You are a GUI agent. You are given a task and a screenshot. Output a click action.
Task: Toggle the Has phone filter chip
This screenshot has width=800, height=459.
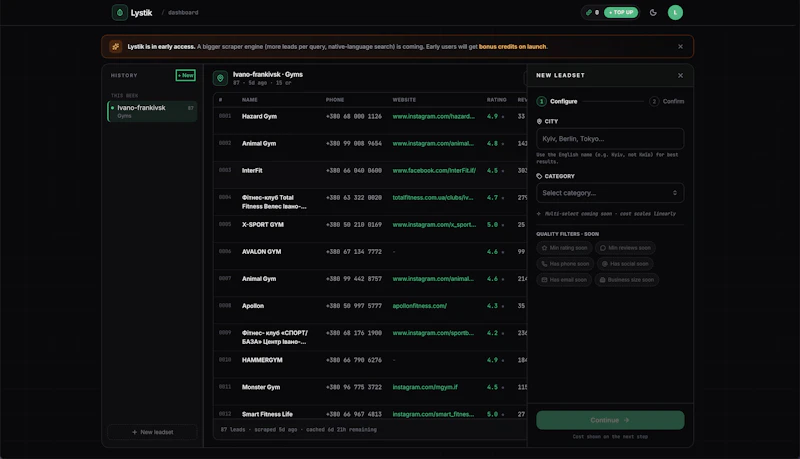tap(565, 264)
